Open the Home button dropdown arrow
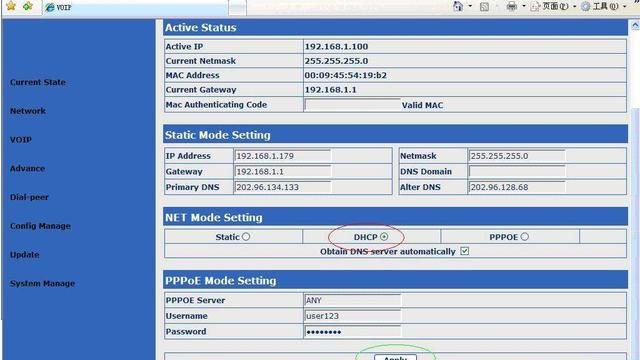640x360 pixels. click(470, 6)
